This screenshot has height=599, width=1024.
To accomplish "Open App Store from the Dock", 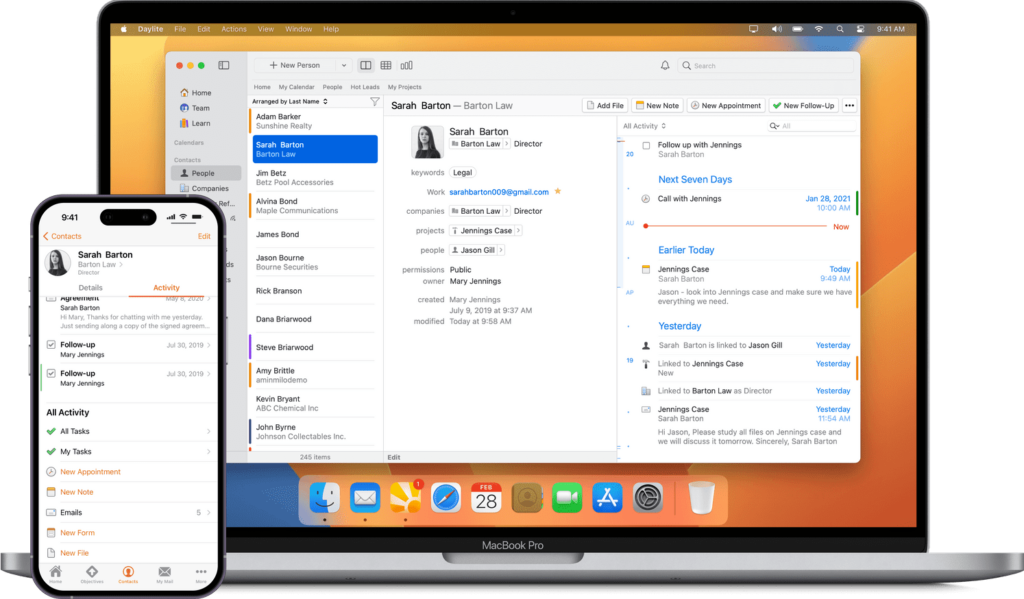I will coord(607,498).
